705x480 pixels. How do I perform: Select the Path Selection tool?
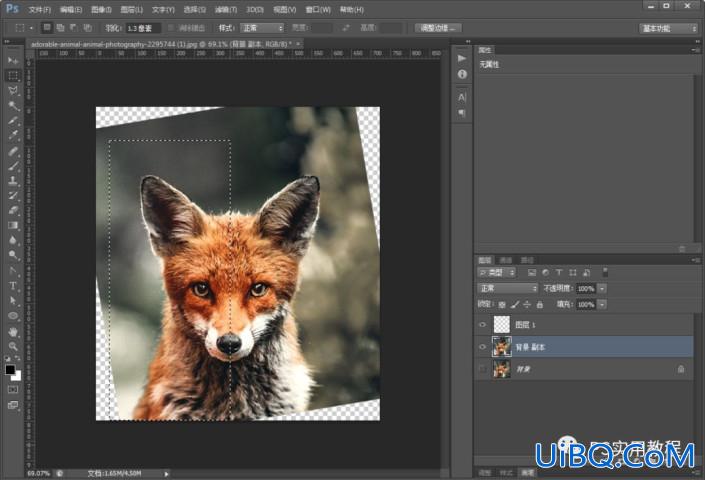click(x=13, y=300)
